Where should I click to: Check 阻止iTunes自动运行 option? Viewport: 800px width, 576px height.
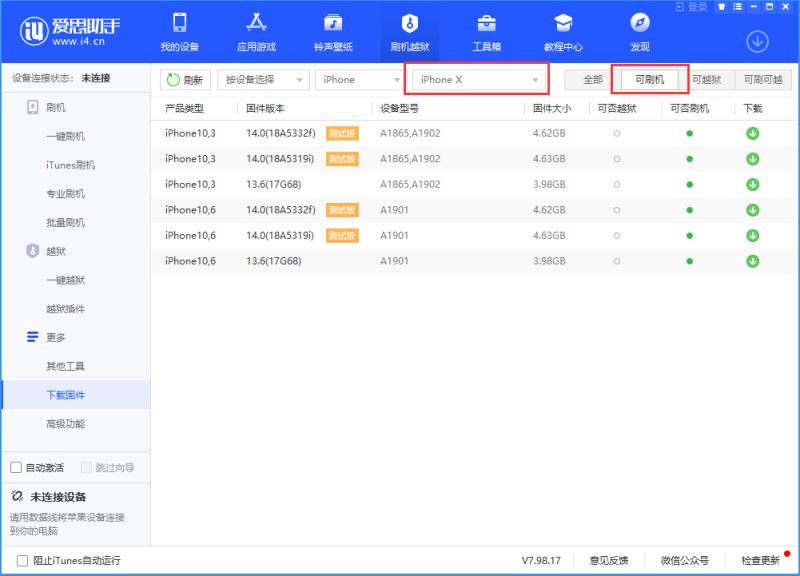pyautogui.click(x=22, y=561)
